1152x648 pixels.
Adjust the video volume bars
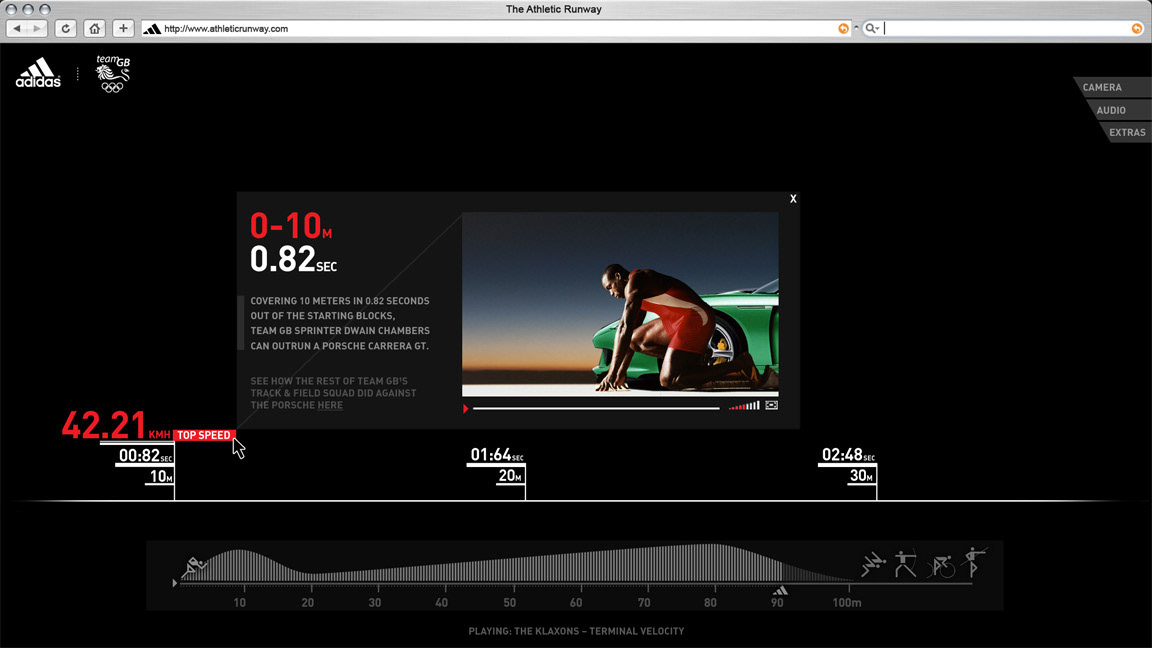[x=744, y=406]
